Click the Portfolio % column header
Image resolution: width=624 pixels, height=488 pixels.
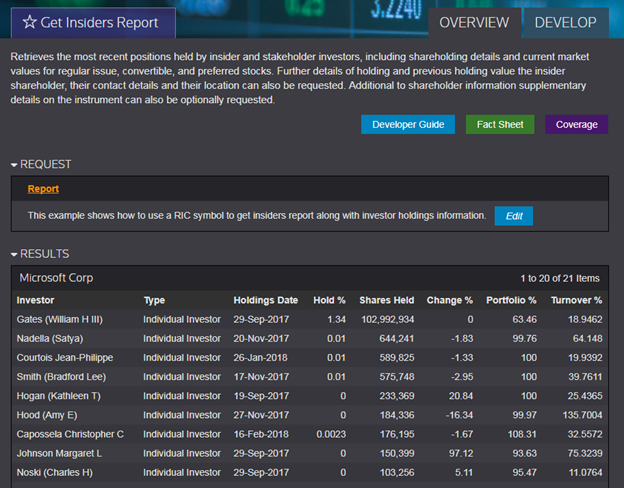pos(511,300)
